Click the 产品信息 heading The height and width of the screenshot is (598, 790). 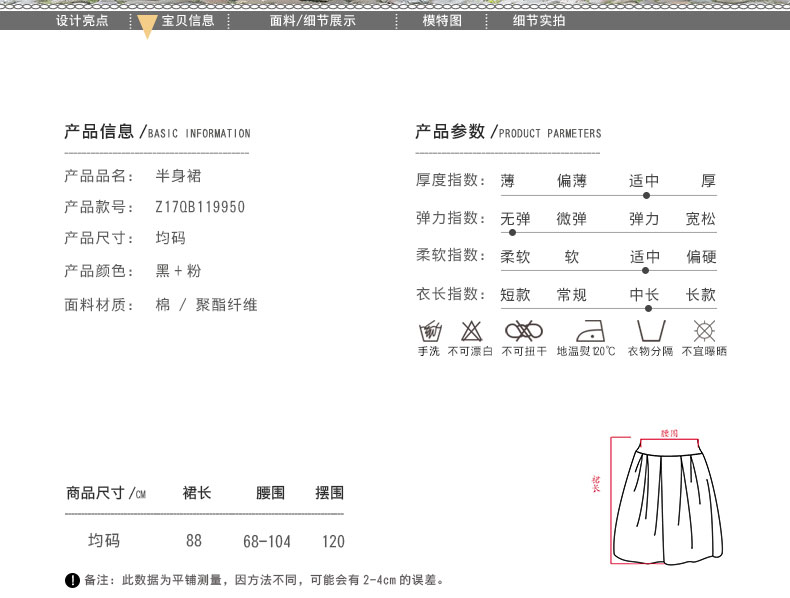pos(157,132)
